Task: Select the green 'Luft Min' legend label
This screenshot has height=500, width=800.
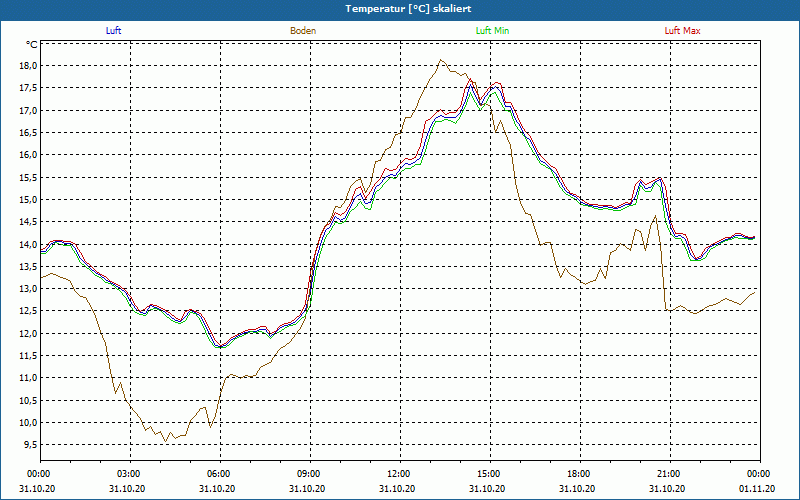Action: pos(492,31)
